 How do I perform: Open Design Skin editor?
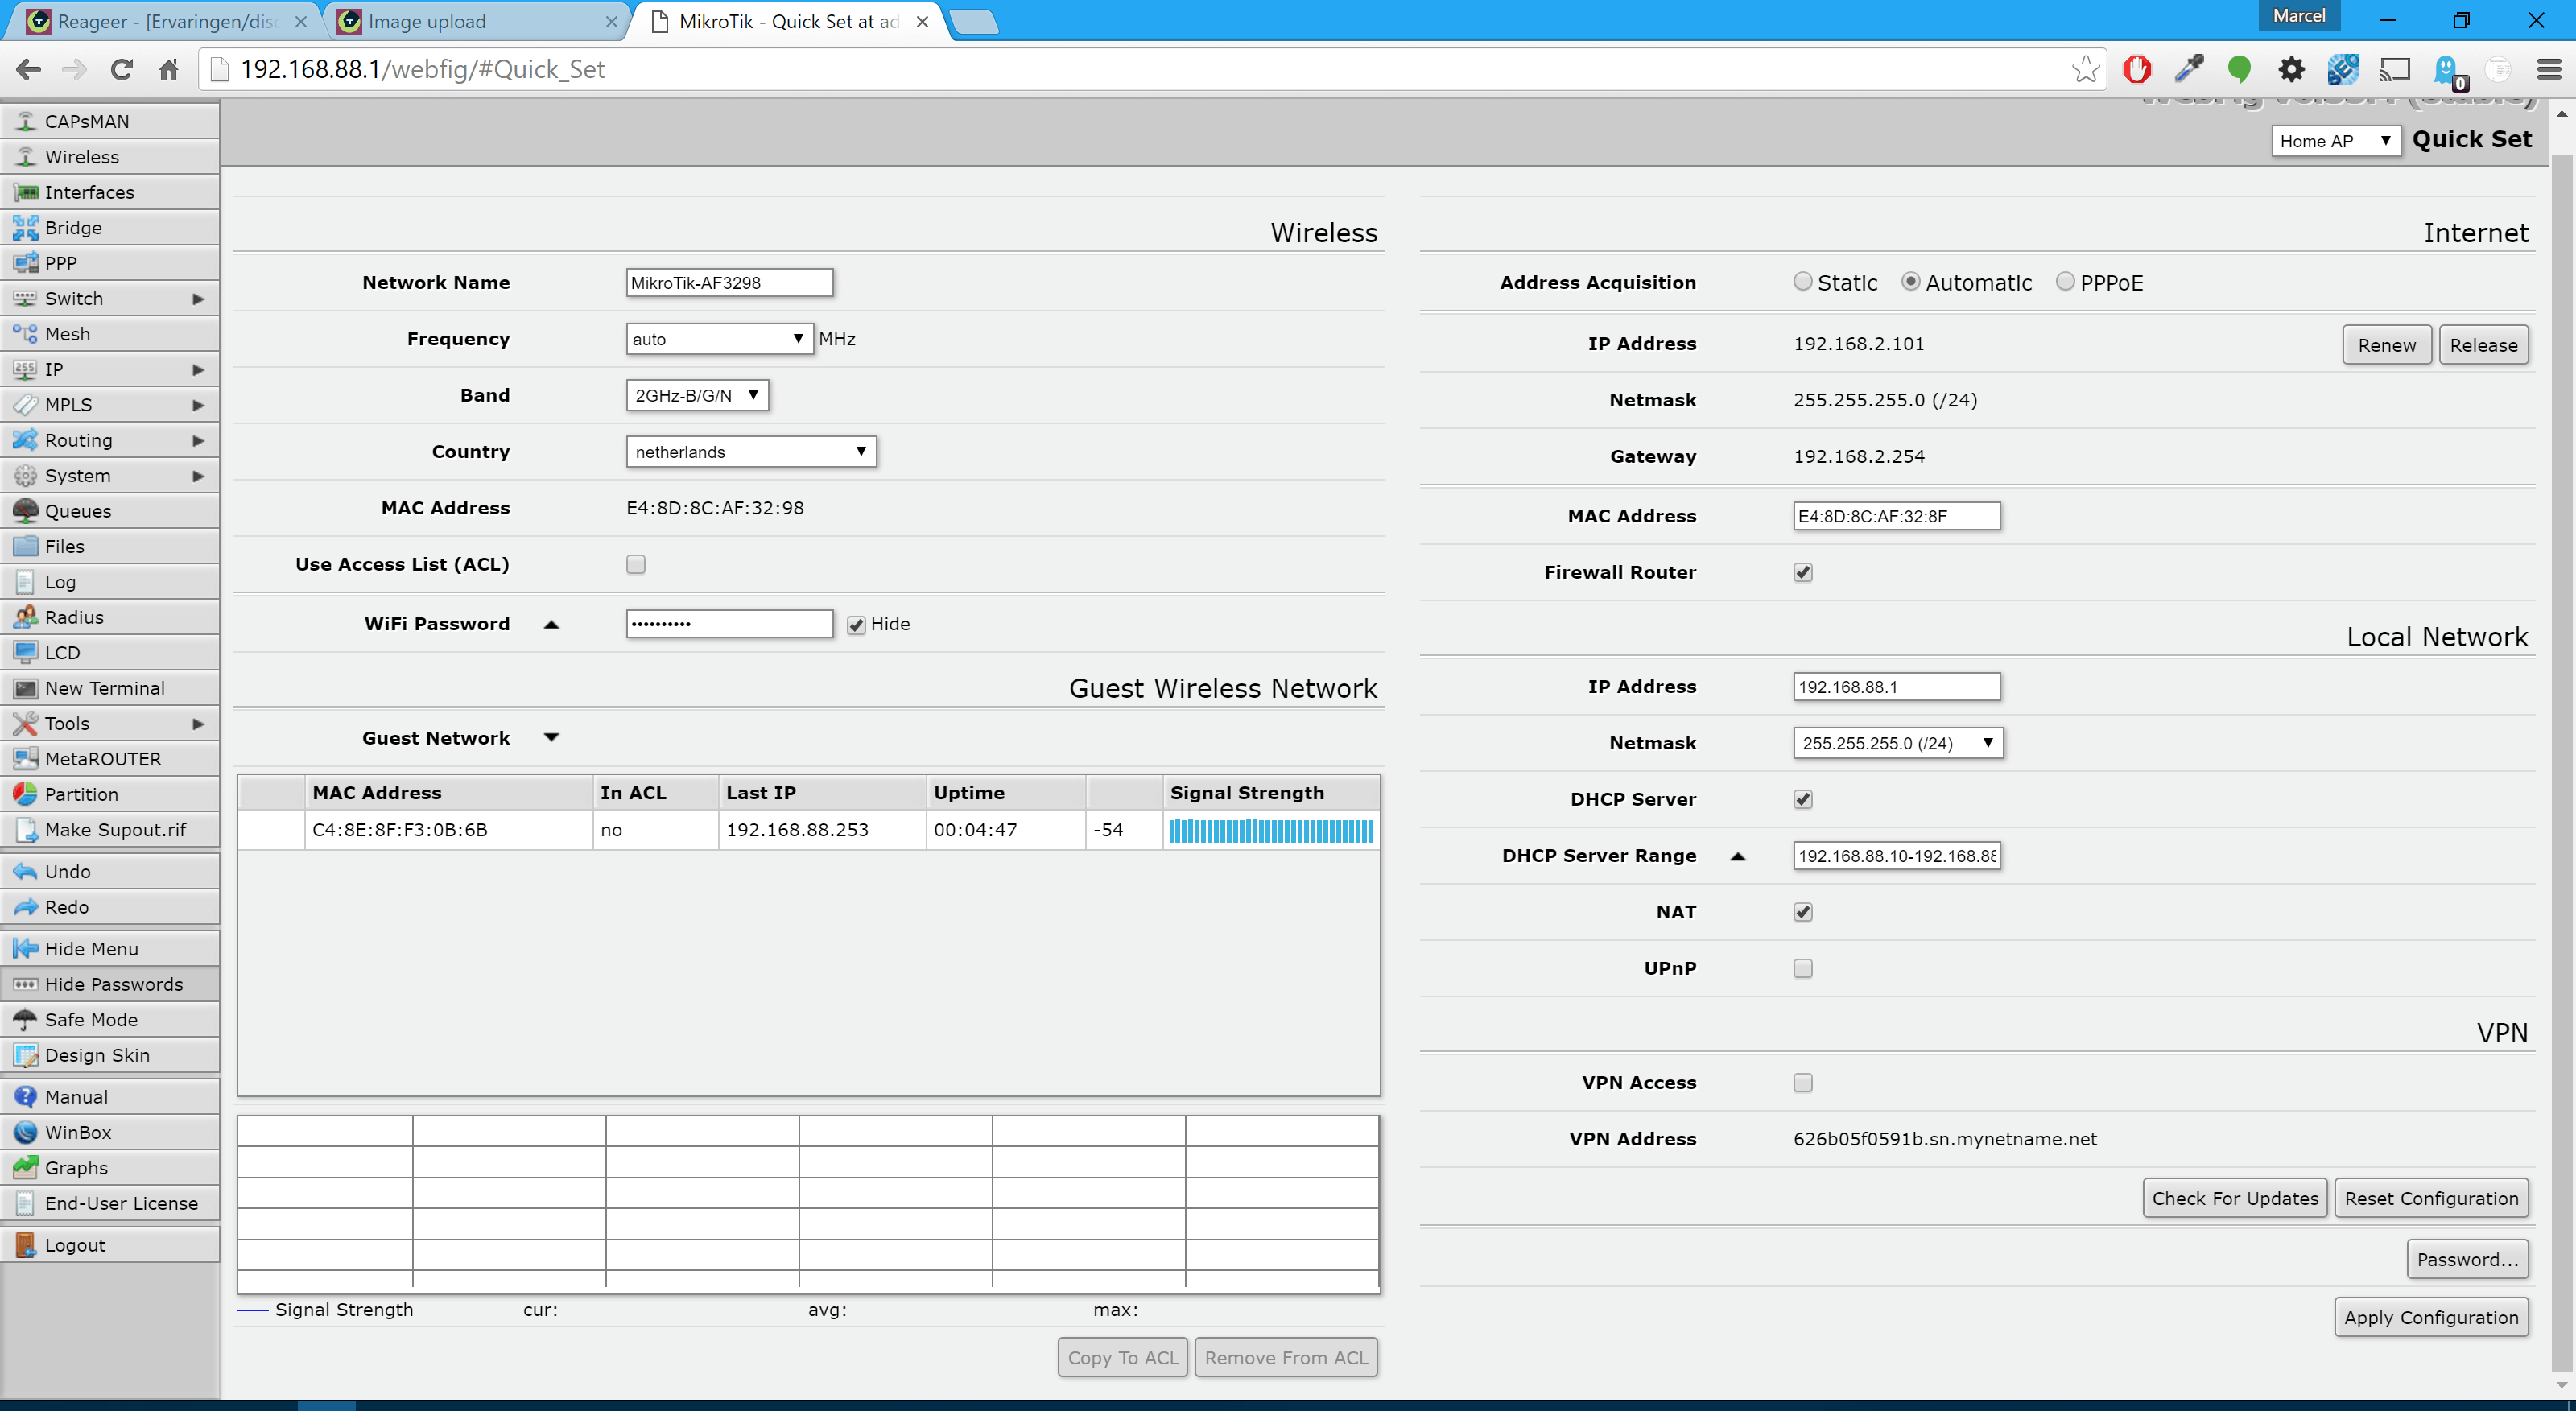[110, 1055]
